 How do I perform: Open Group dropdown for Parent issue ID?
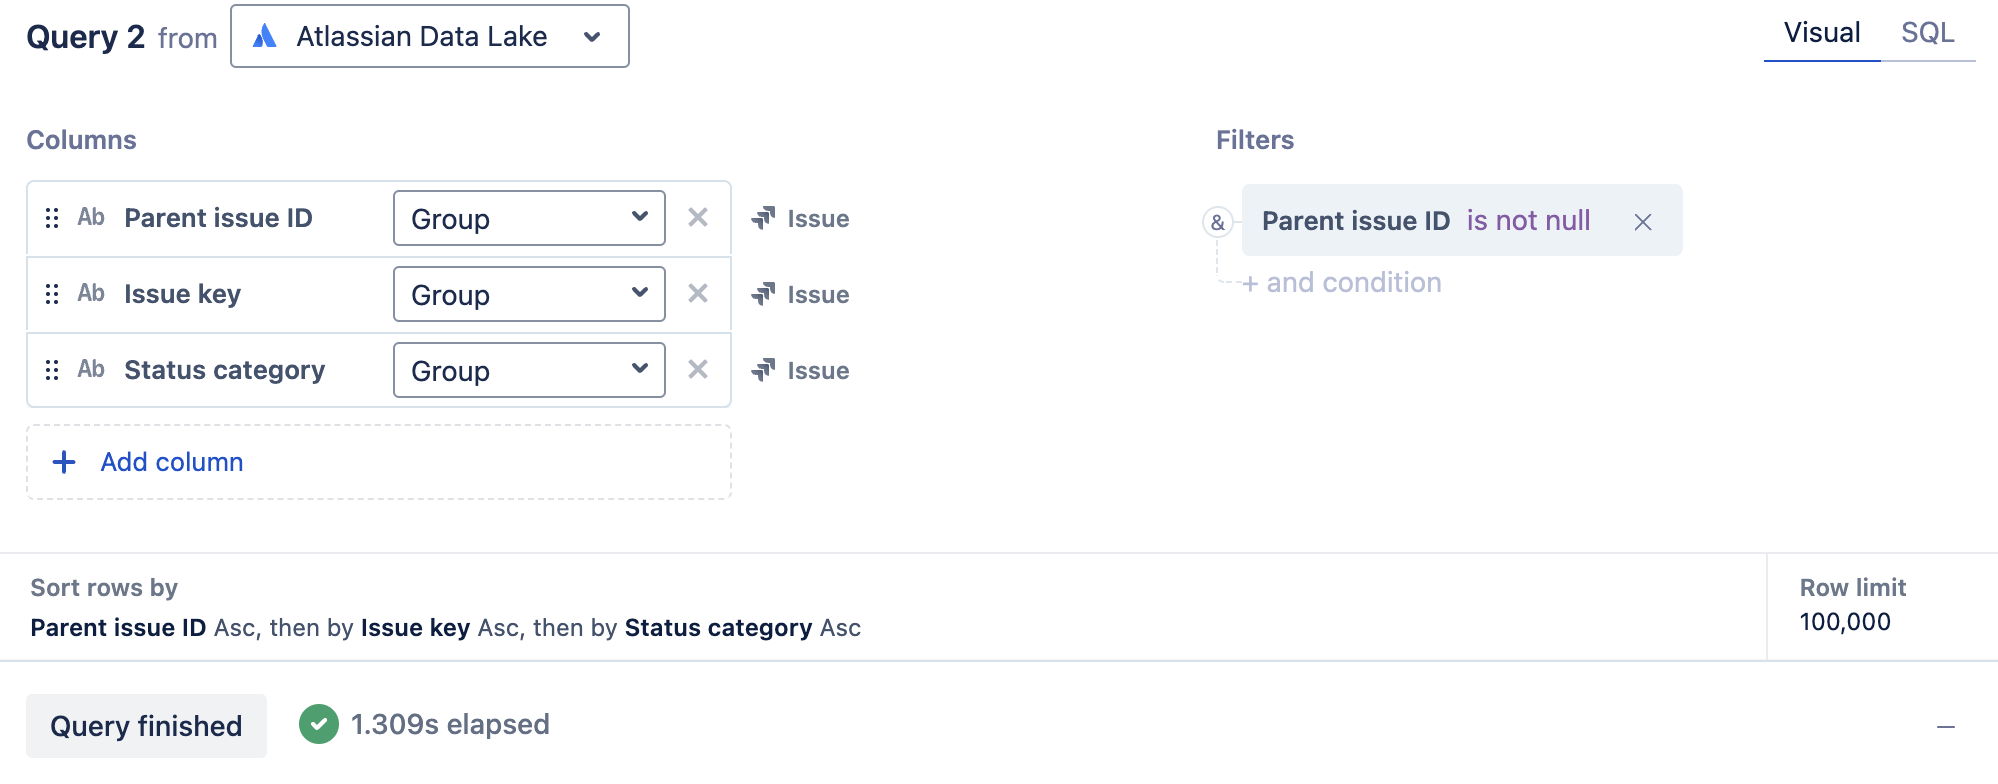[529, 218]
